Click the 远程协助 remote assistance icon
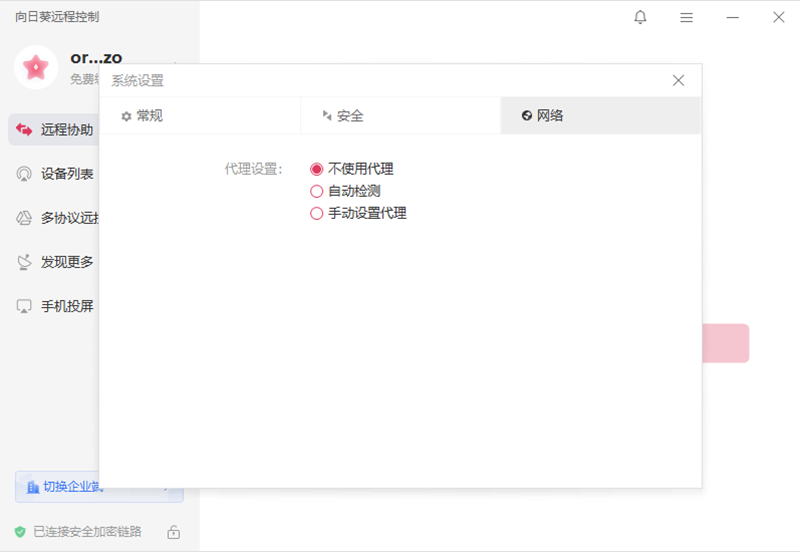Screen dimensions: 800x552 pos(25,130)
